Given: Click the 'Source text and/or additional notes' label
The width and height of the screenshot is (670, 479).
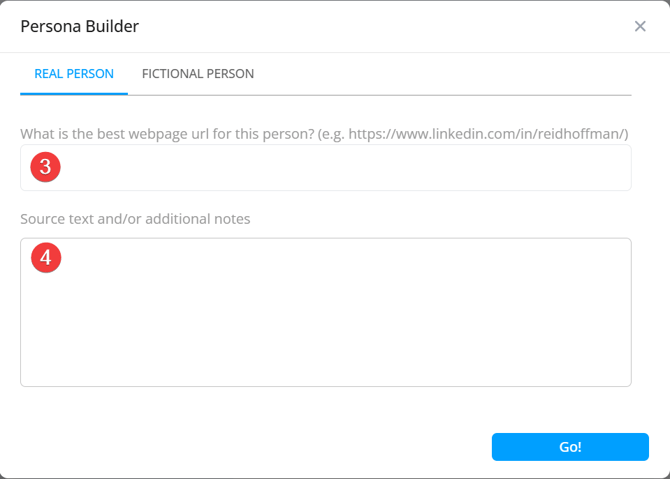Looking at the screenshot, I should [x=135, y=218].
